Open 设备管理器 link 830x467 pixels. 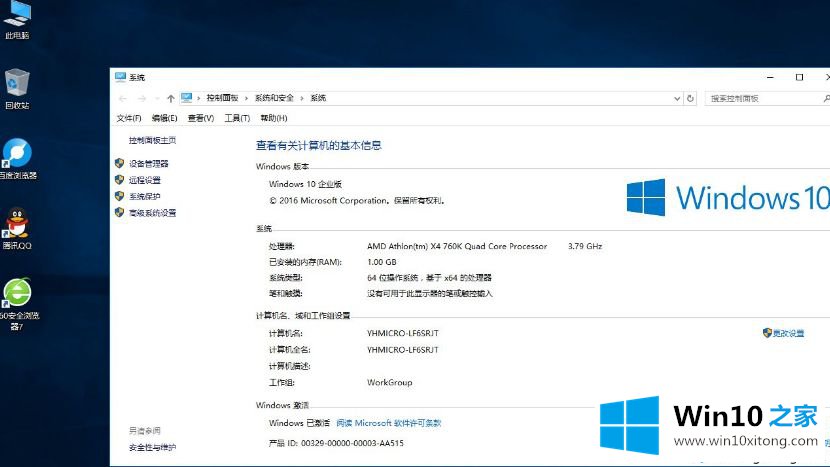149,164
